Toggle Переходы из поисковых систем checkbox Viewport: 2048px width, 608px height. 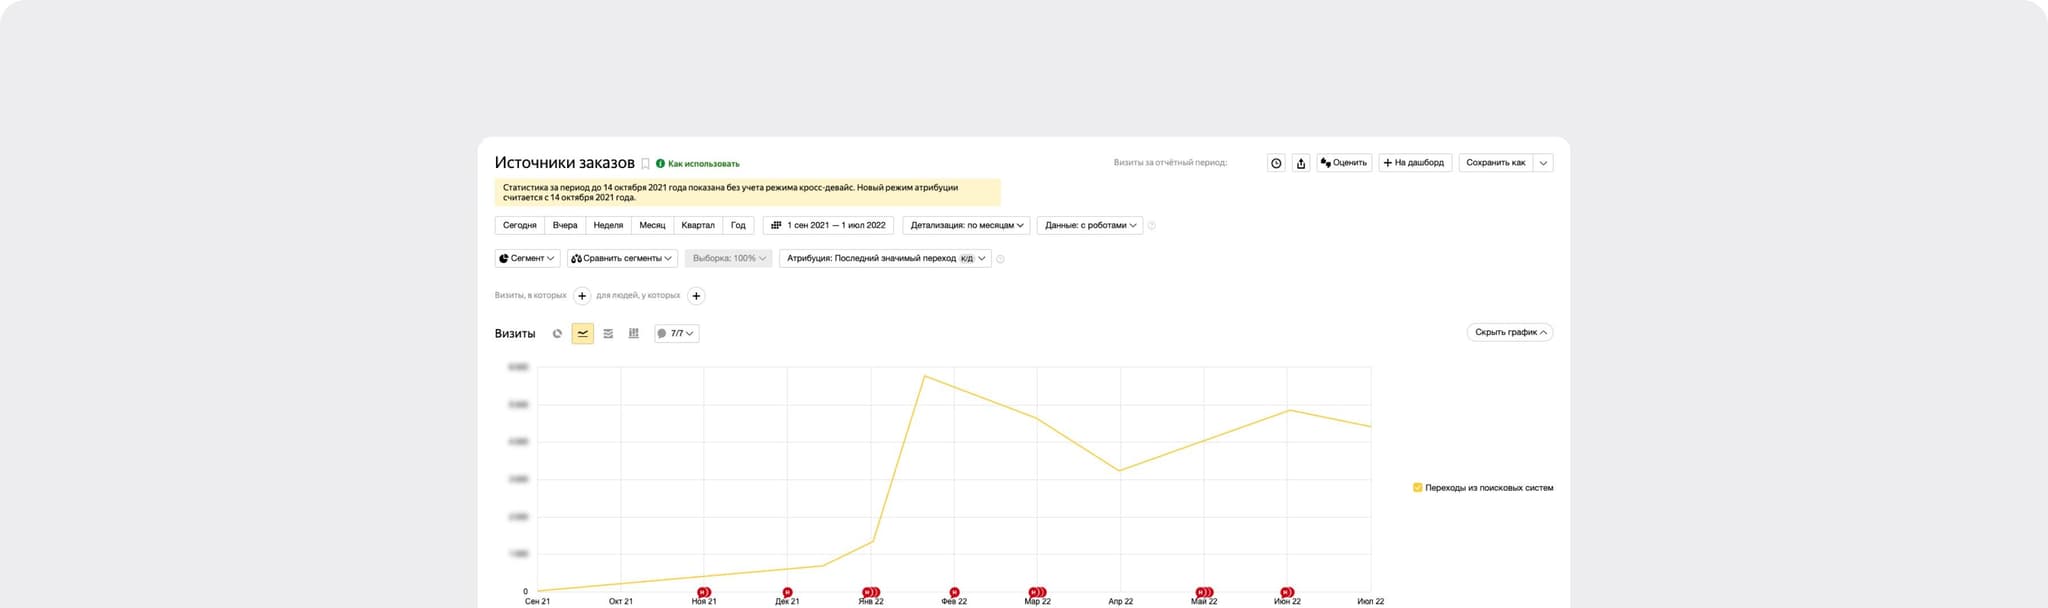(1417, 488)
